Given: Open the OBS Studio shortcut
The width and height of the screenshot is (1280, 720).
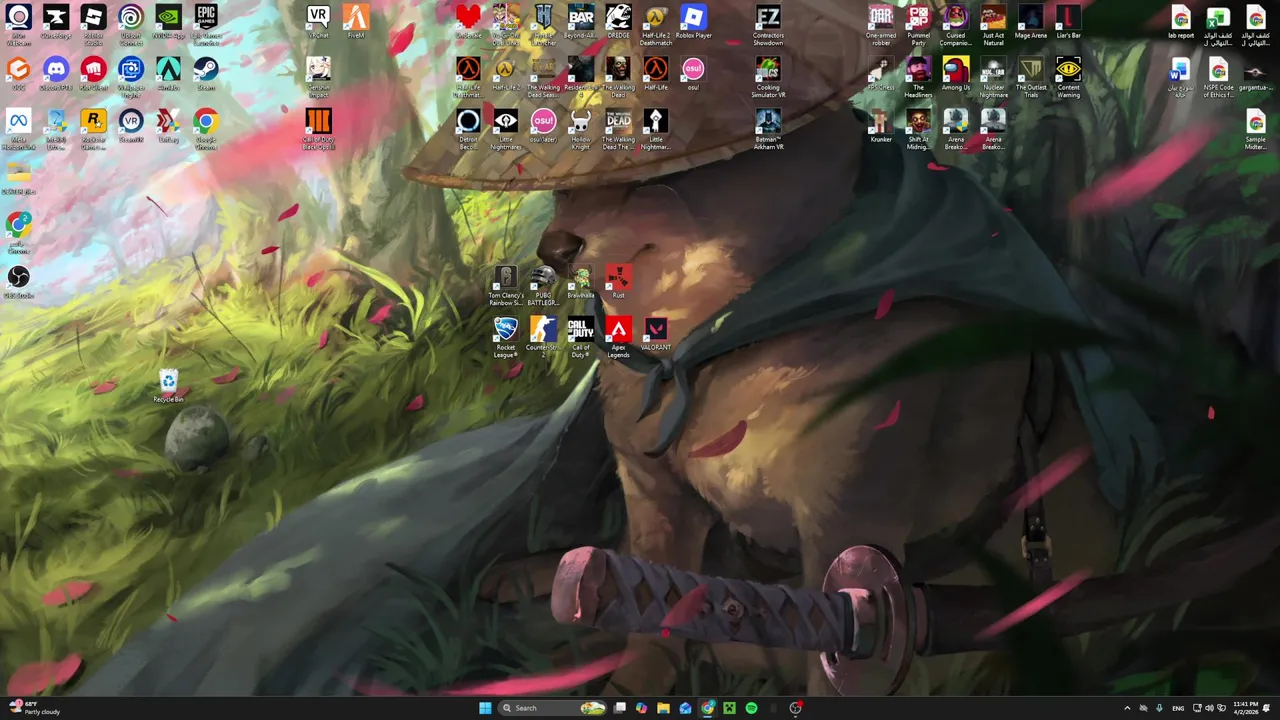Looking at the screenshot, I should 18,282.
